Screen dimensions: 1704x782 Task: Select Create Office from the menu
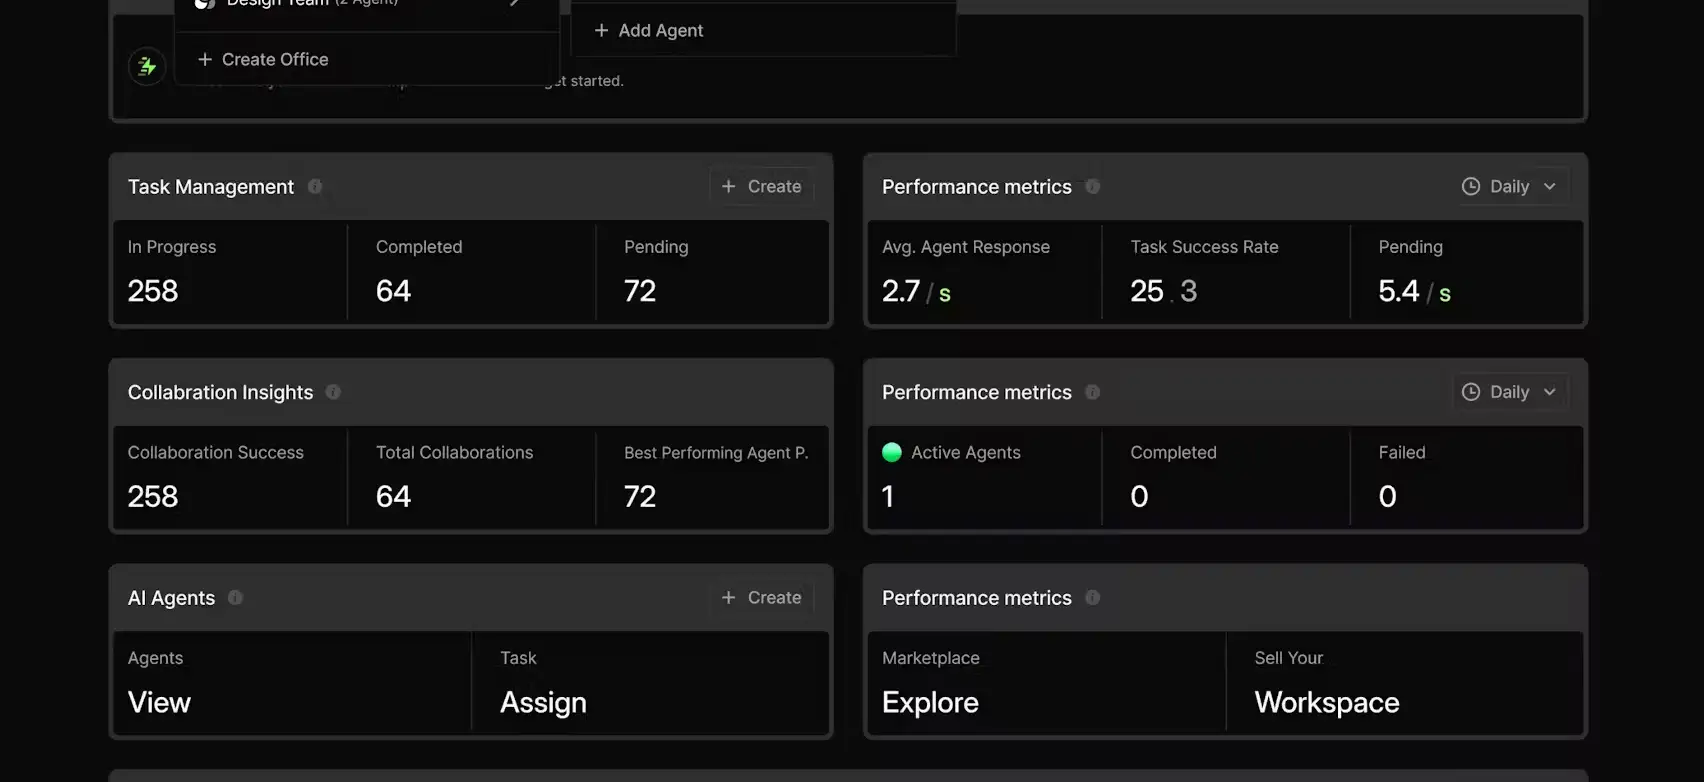point(263,60)
